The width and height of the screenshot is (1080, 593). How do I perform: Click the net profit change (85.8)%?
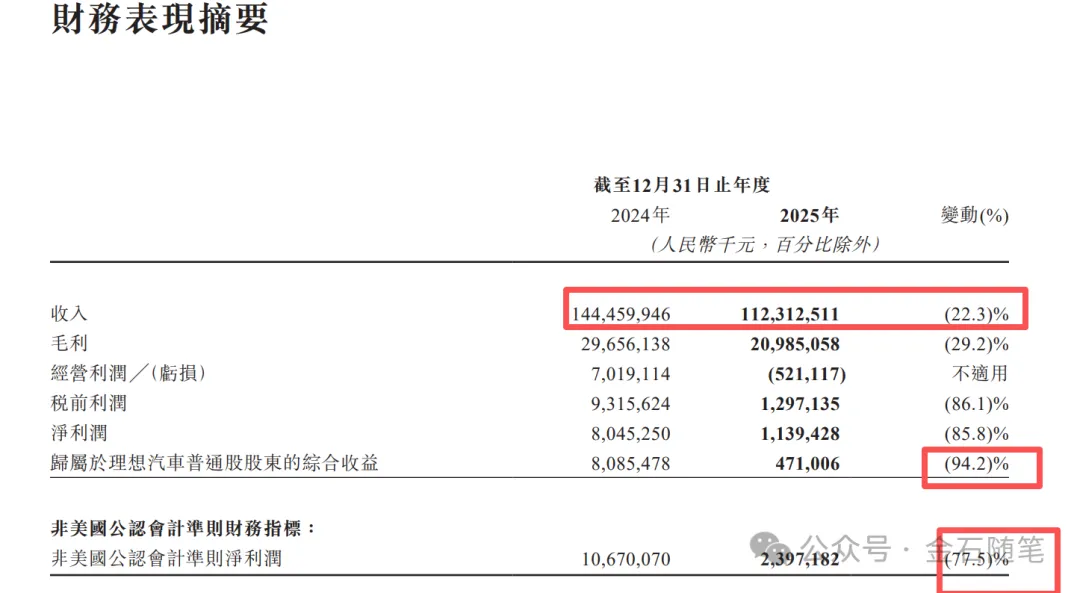tap(976, 434)
